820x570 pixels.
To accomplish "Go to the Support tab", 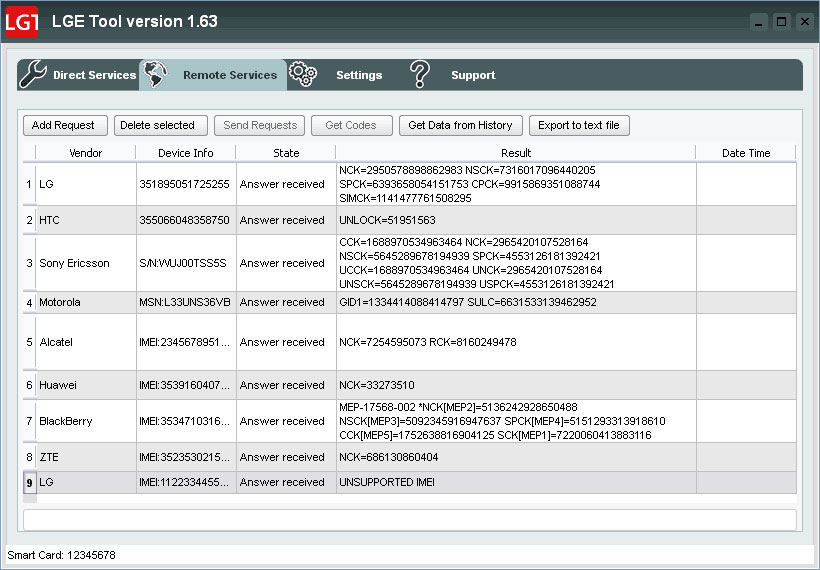I will 453,75.
